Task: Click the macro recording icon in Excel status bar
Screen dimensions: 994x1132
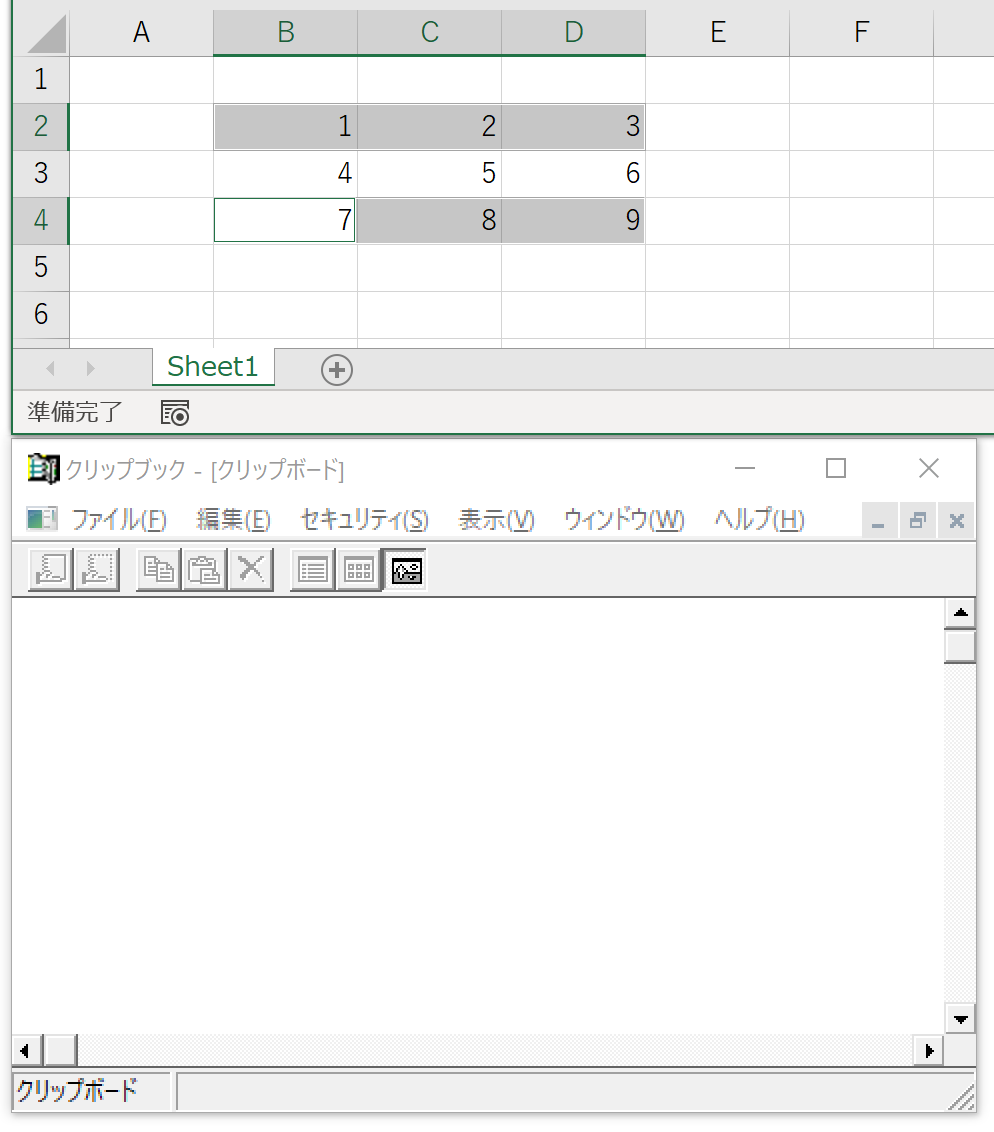Action: point(175,413)
